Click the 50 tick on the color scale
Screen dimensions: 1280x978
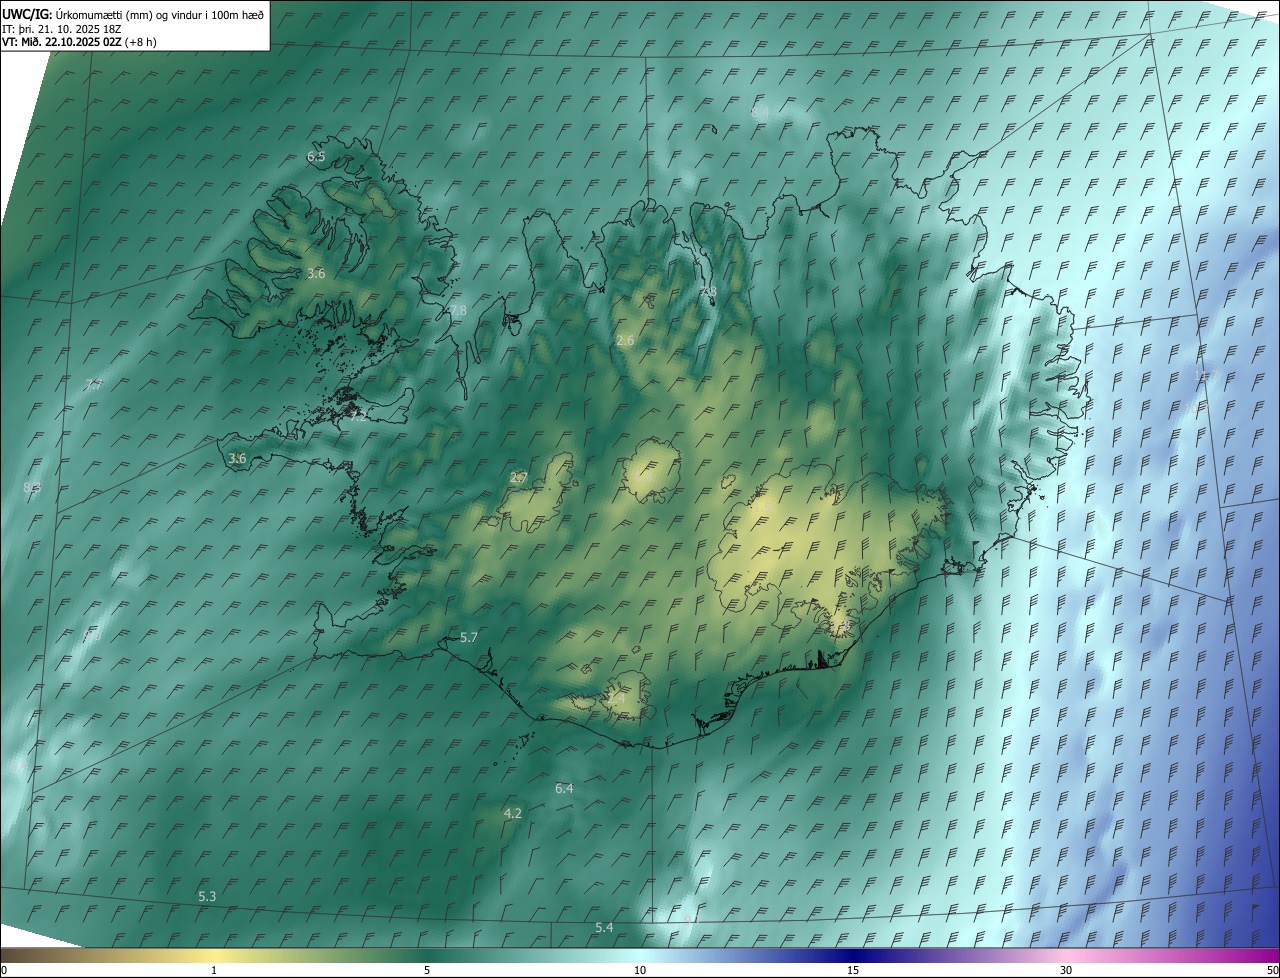(1272, 971)
